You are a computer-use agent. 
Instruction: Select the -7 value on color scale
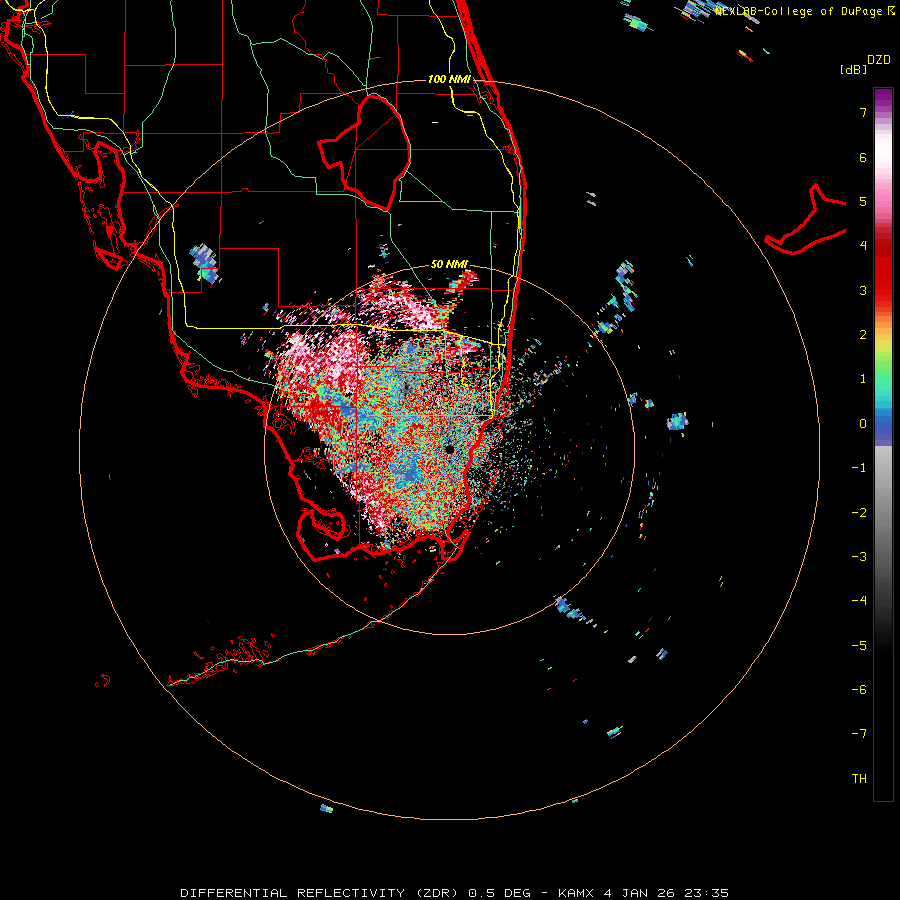(x=859, y=734)
